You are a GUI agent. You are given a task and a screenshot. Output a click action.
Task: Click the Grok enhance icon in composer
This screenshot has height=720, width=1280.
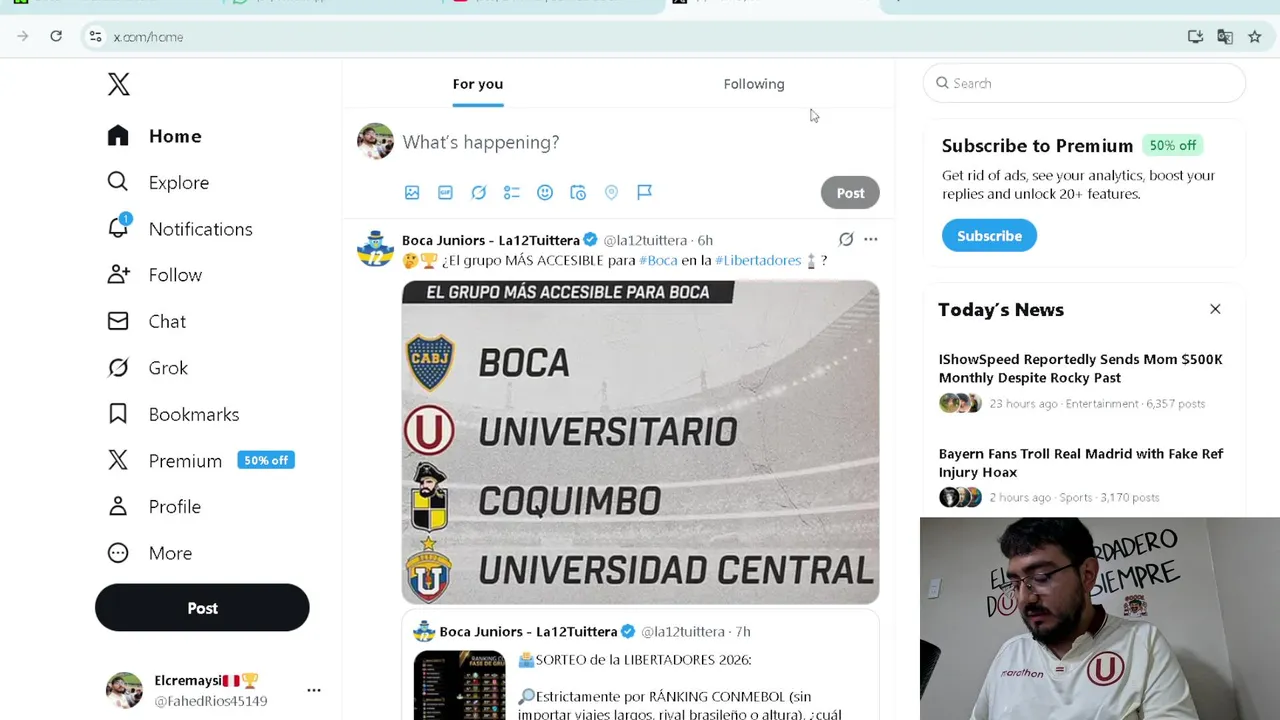tap(479, 192)
